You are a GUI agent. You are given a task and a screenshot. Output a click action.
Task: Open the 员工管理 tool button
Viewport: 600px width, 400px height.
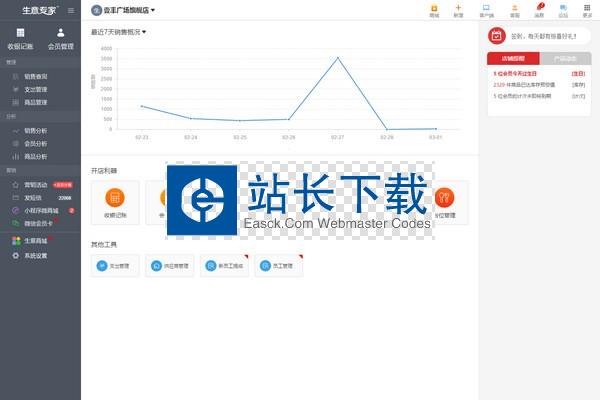tap(279, 265)
